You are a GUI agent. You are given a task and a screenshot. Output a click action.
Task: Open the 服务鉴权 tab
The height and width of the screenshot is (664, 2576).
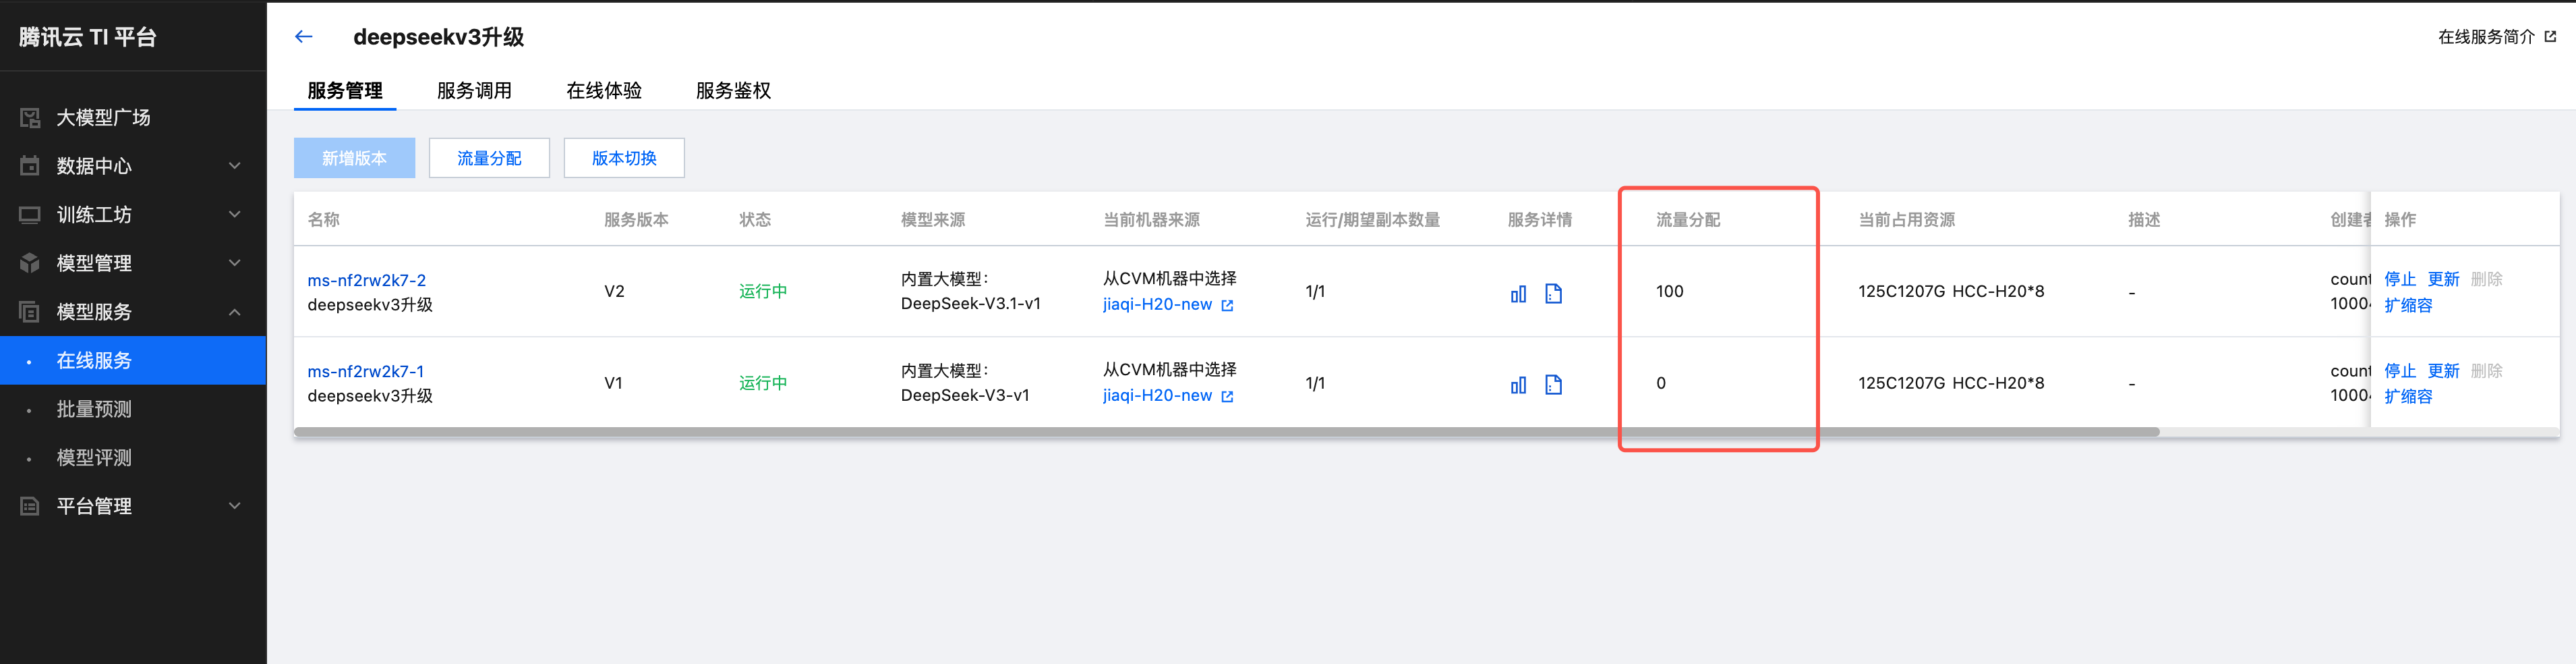click(x=733, y=91)
